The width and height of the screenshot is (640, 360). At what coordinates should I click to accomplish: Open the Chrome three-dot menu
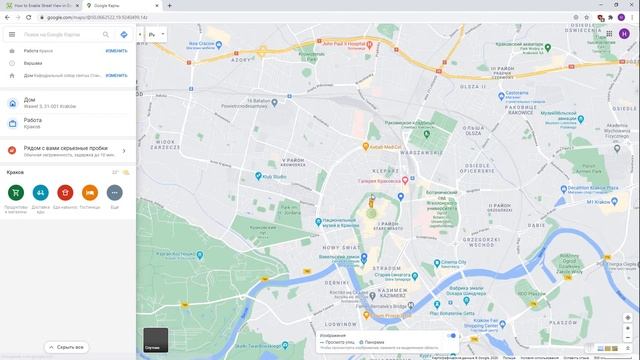pos(632,18)
